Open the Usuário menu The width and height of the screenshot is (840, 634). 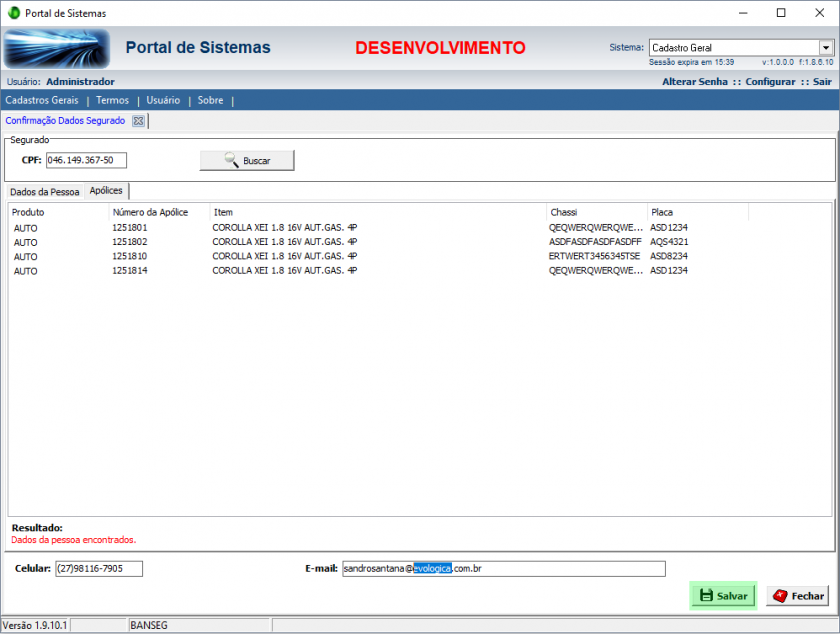point(163,100)
